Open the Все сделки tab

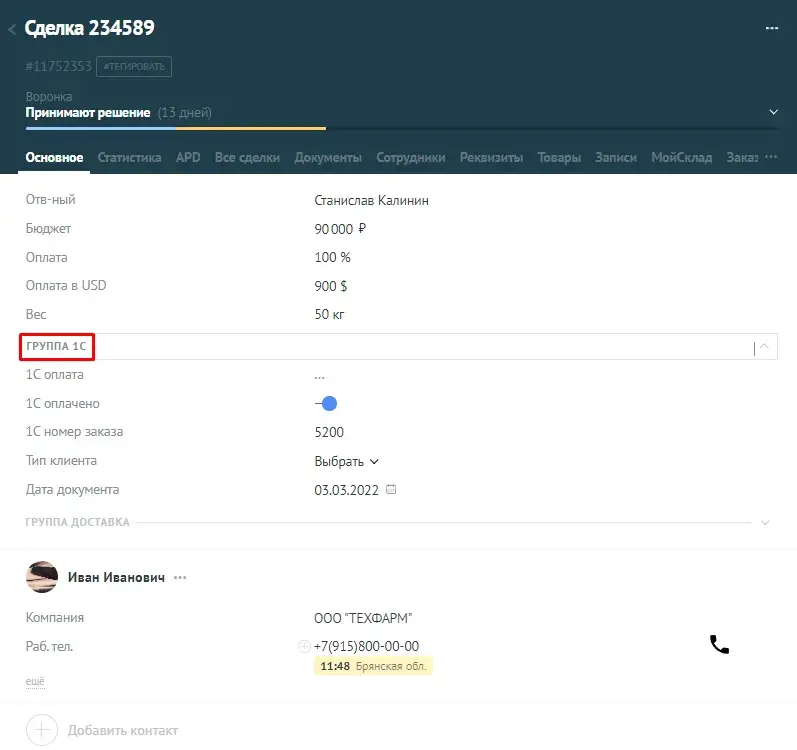[247, 158]
